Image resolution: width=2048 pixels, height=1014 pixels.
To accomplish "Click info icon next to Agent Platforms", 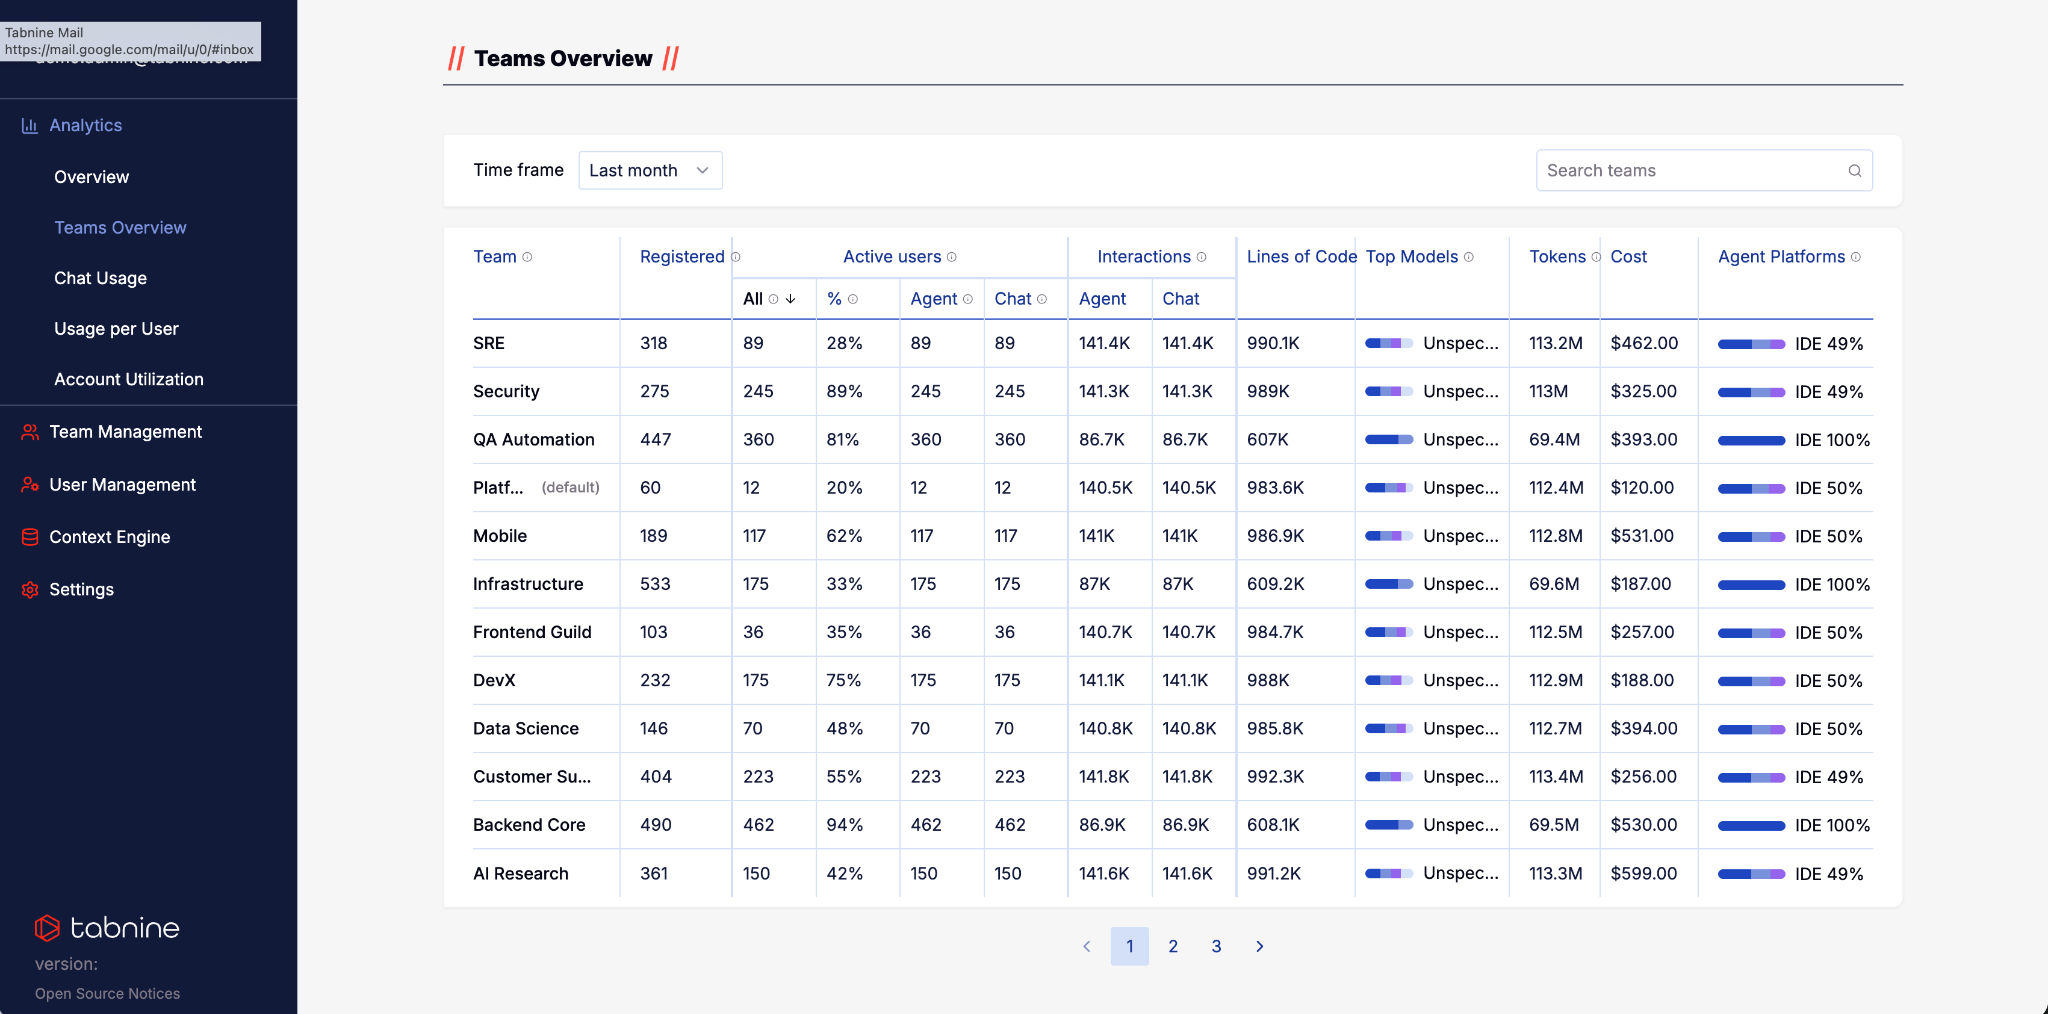I will tap(1856, 257).
